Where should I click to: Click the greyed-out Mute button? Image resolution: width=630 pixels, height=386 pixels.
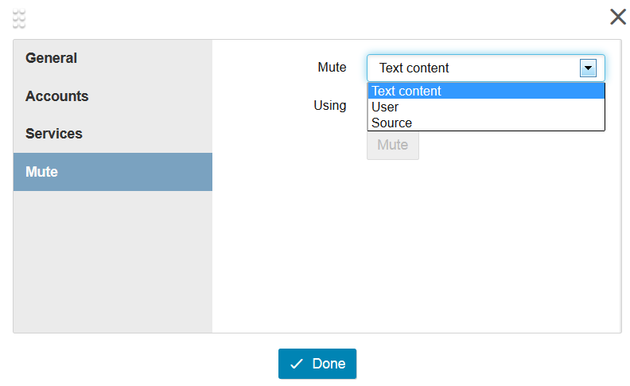pyautogui.click(x=393, y=145)
